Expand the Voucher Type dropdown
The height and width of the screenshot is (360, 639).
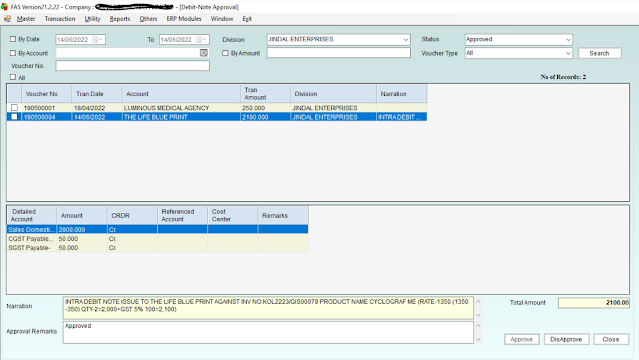point(568,53)
